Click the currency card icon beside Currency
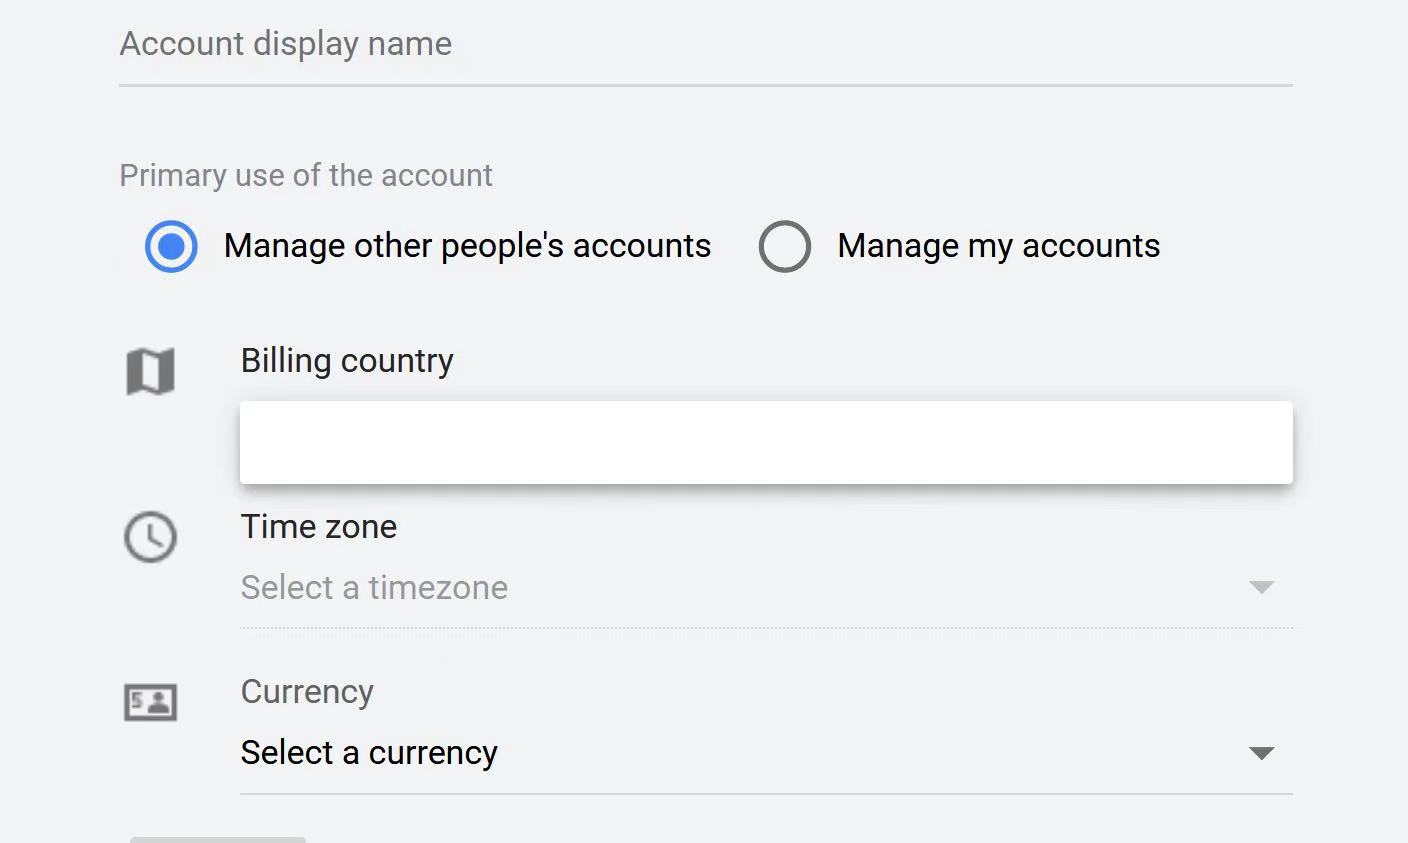 click(x=150, y=702)
